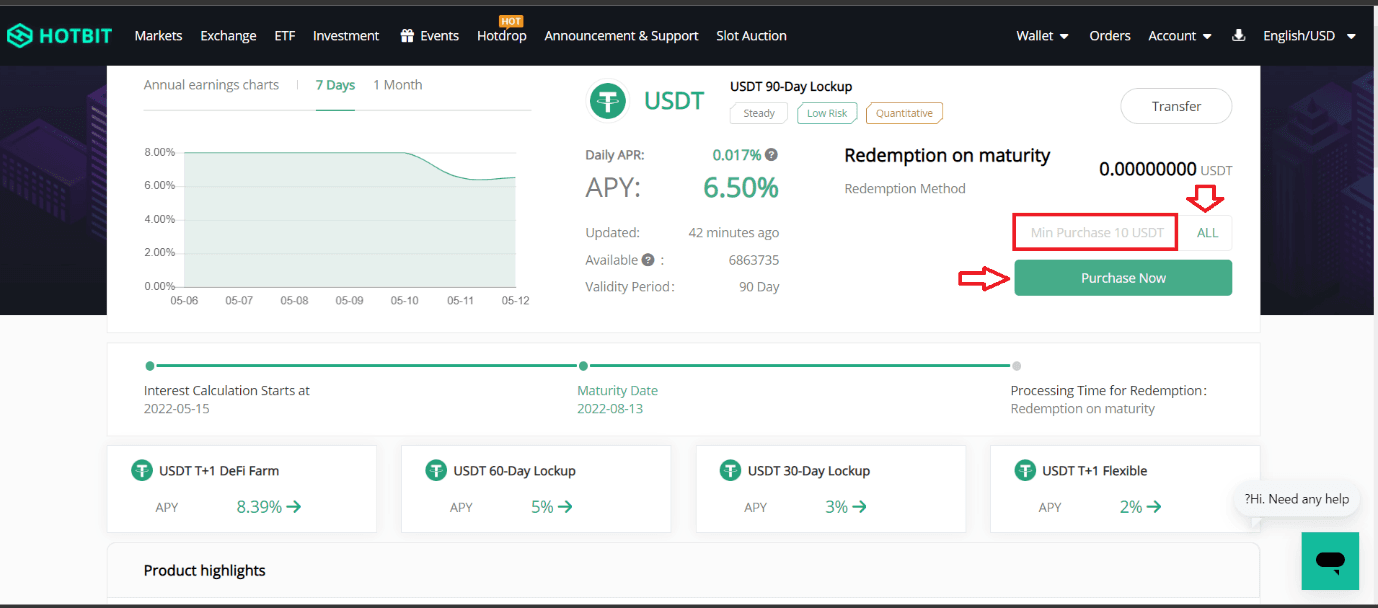
Task: Open the Hotdrop page
Action: pyautogui.click(x=502, y=36)
